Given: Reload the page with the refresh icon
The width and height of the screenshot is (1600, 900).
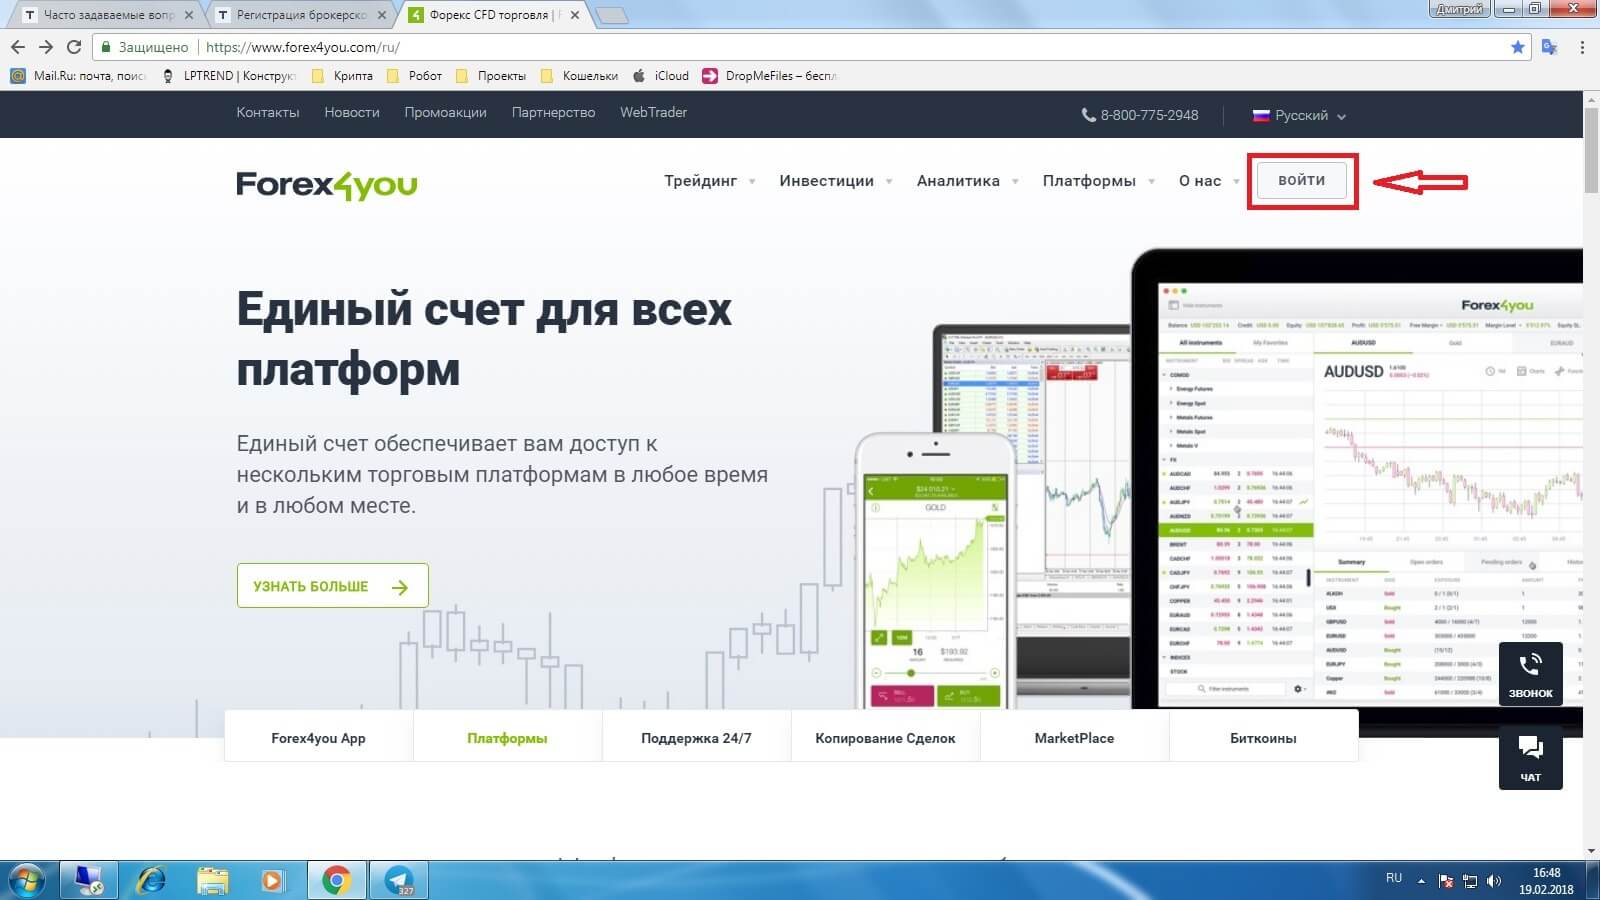Looking at the screenshot, I should pos(74,47).
